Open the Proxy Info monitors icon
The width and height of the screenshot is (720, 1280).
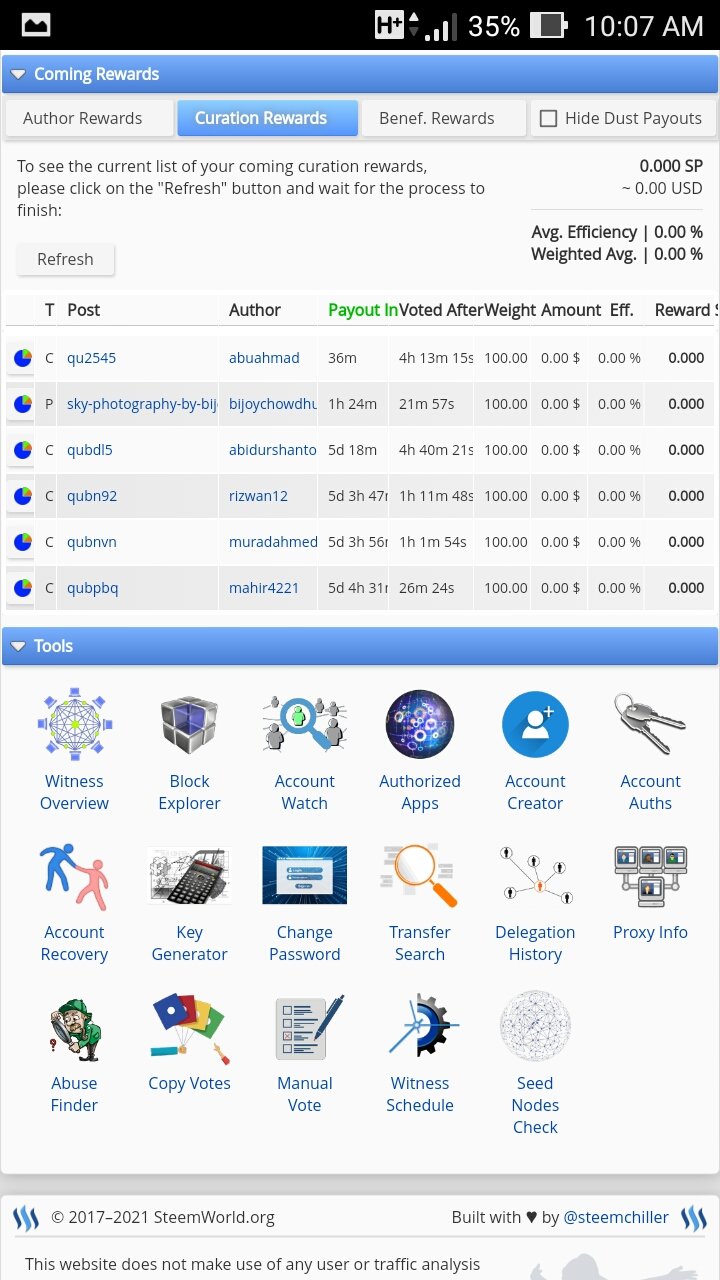[x=650, y=875]
